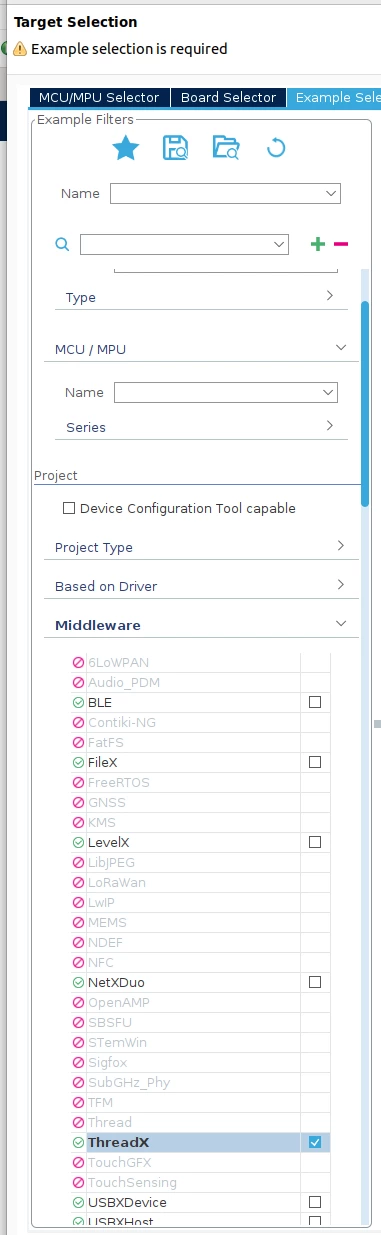381x1235 pixels.
Task: Click the green plus icon
Action: point(318,244)
